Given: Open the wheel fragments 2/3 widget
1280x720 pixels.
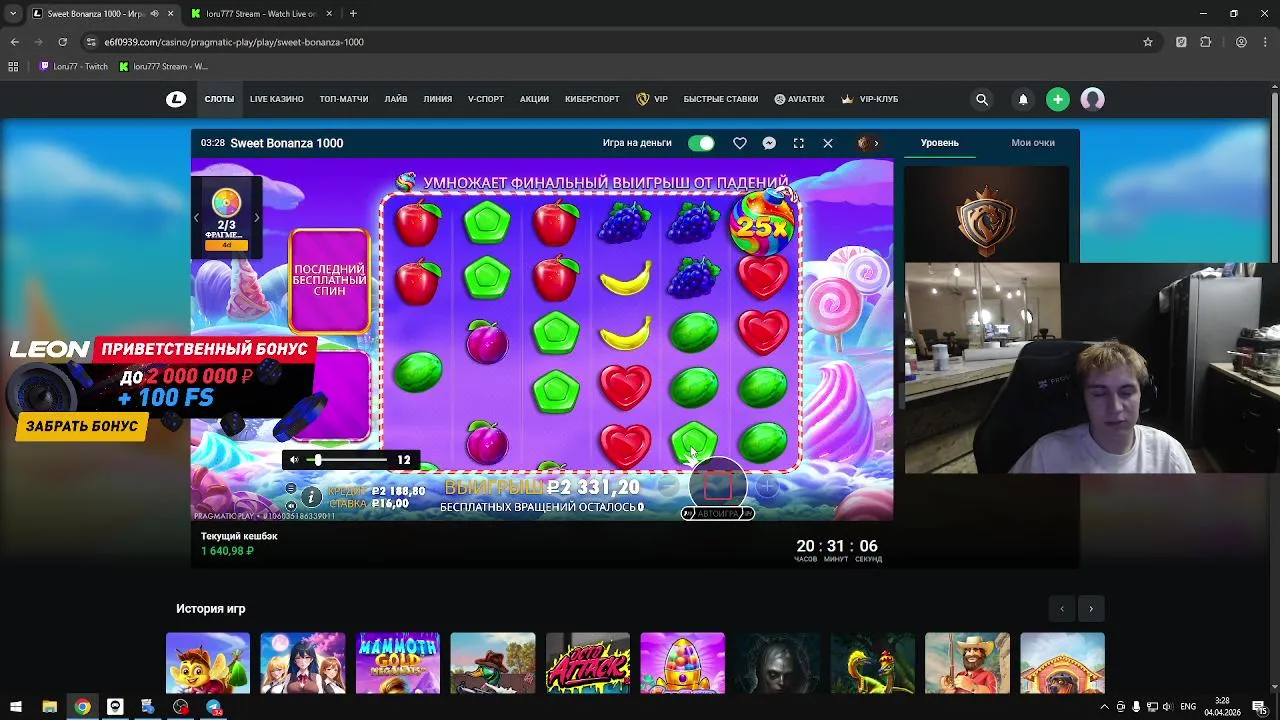Looking at the screenshot, I should [x=226, y=218].
